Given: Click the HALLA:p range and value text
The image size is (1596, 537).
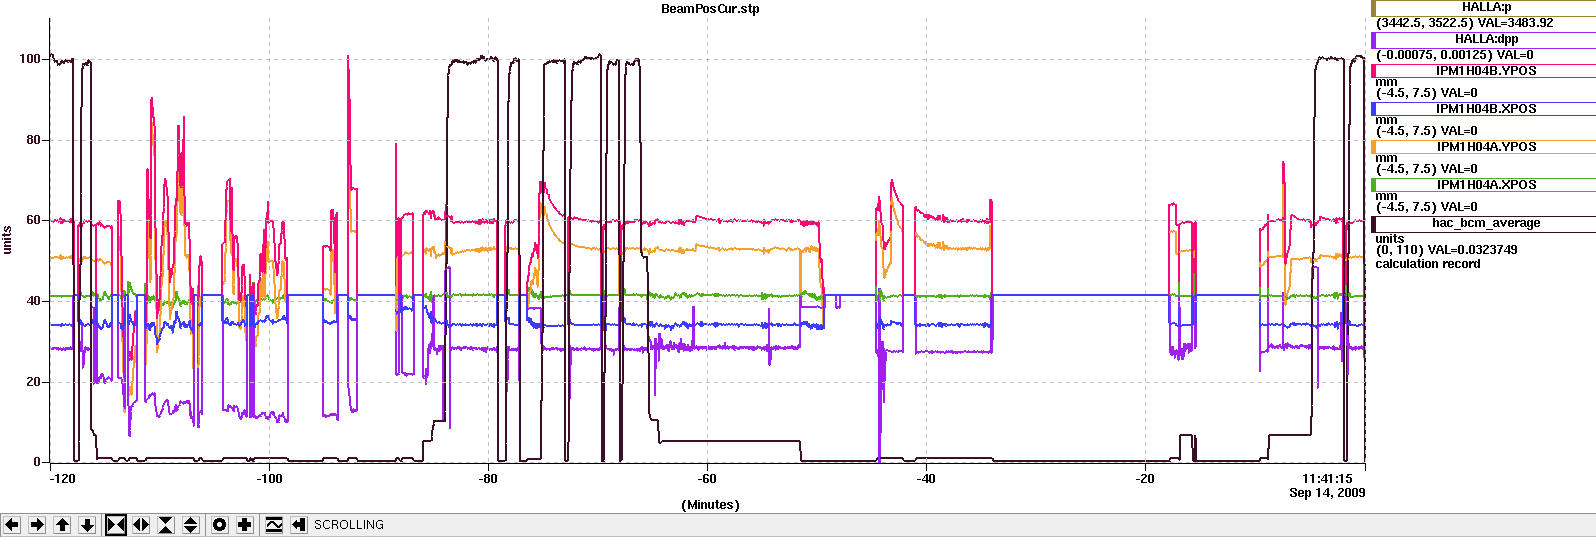Looking at the screenshot, I should point(1465,23).
